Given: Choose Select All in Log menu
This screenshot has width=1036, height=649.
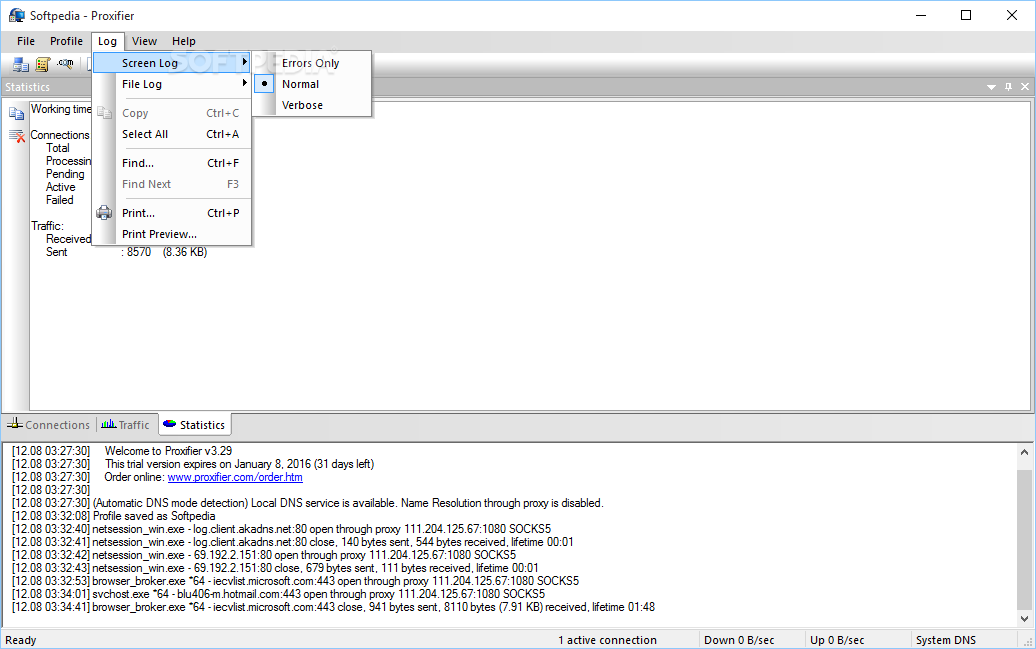Looking at the screenshot, I should [172, 134].
